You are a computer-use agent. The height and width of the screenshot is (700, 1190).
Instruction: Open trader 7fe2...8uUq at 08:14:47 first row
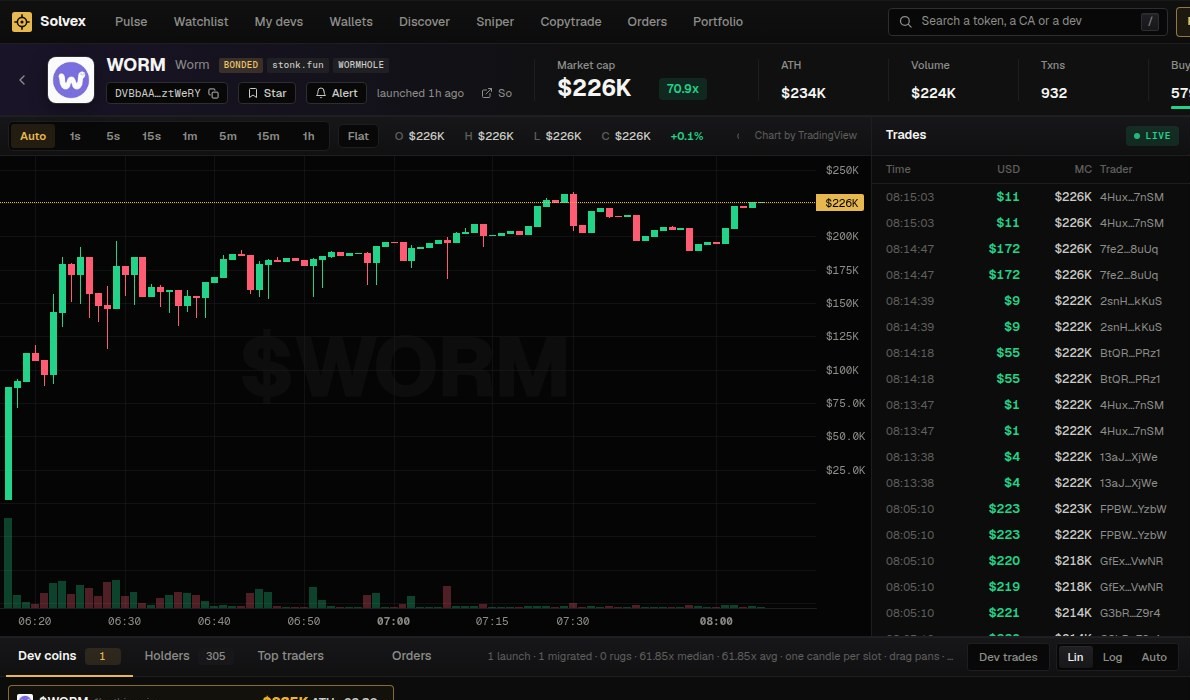pyautogui.click(x=1129, y=249)
